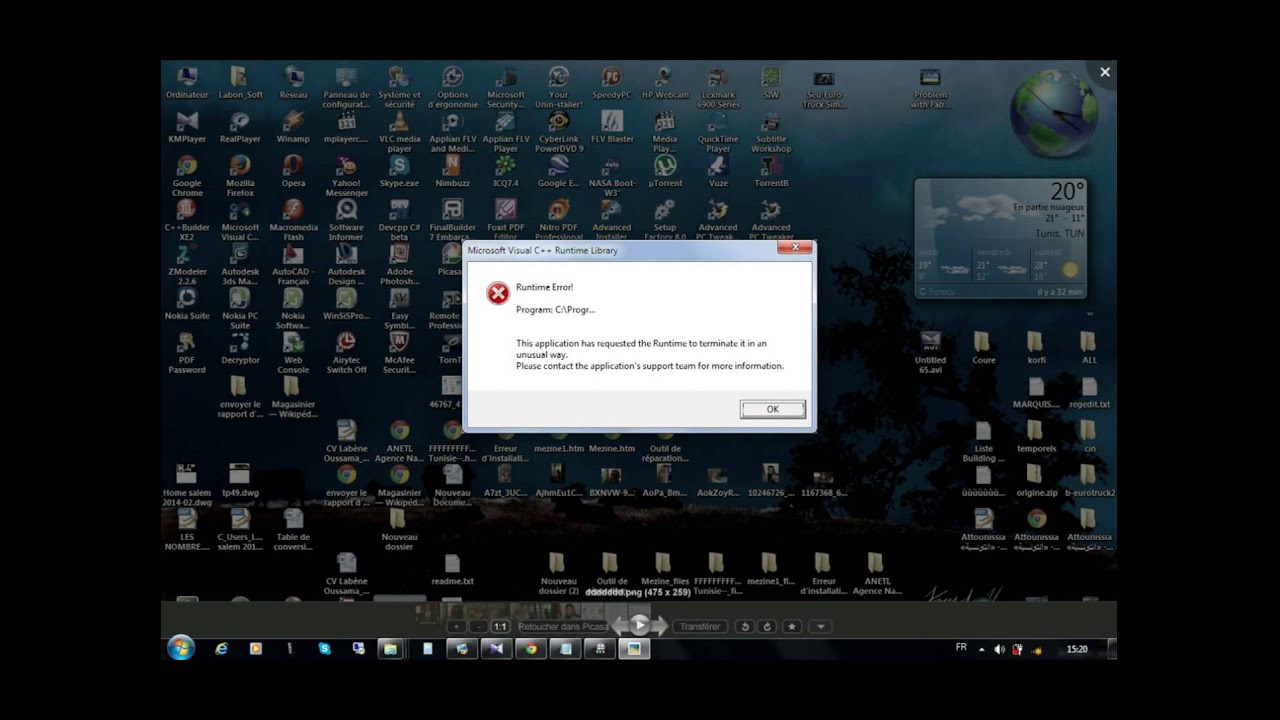Select the Mozilla Firefox desktop icon
The height and width of the screenshot is (720, 1280).
coord(240,177)
